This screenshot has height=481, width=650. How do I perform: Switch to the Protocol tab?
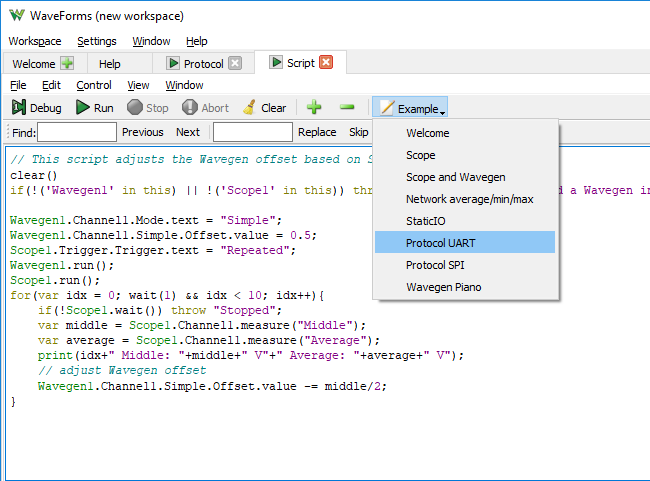(204, 64)
